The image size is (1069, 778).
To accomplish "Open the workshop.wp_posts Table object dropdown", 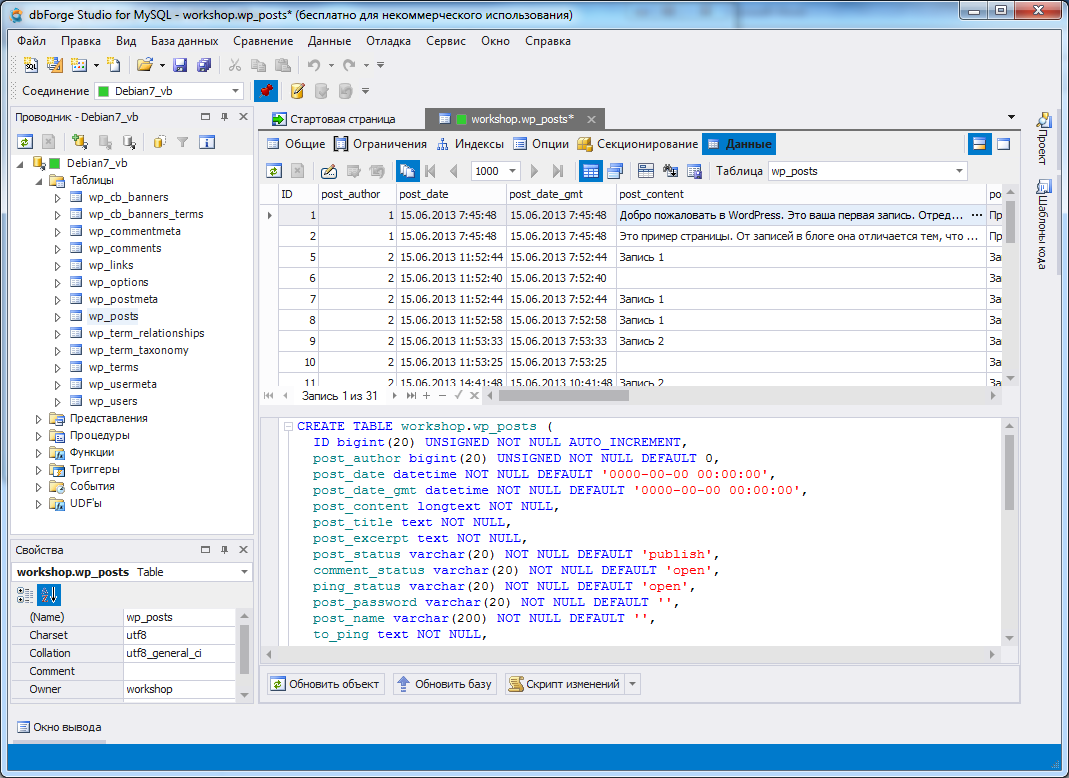I will [x=244, y=572].
